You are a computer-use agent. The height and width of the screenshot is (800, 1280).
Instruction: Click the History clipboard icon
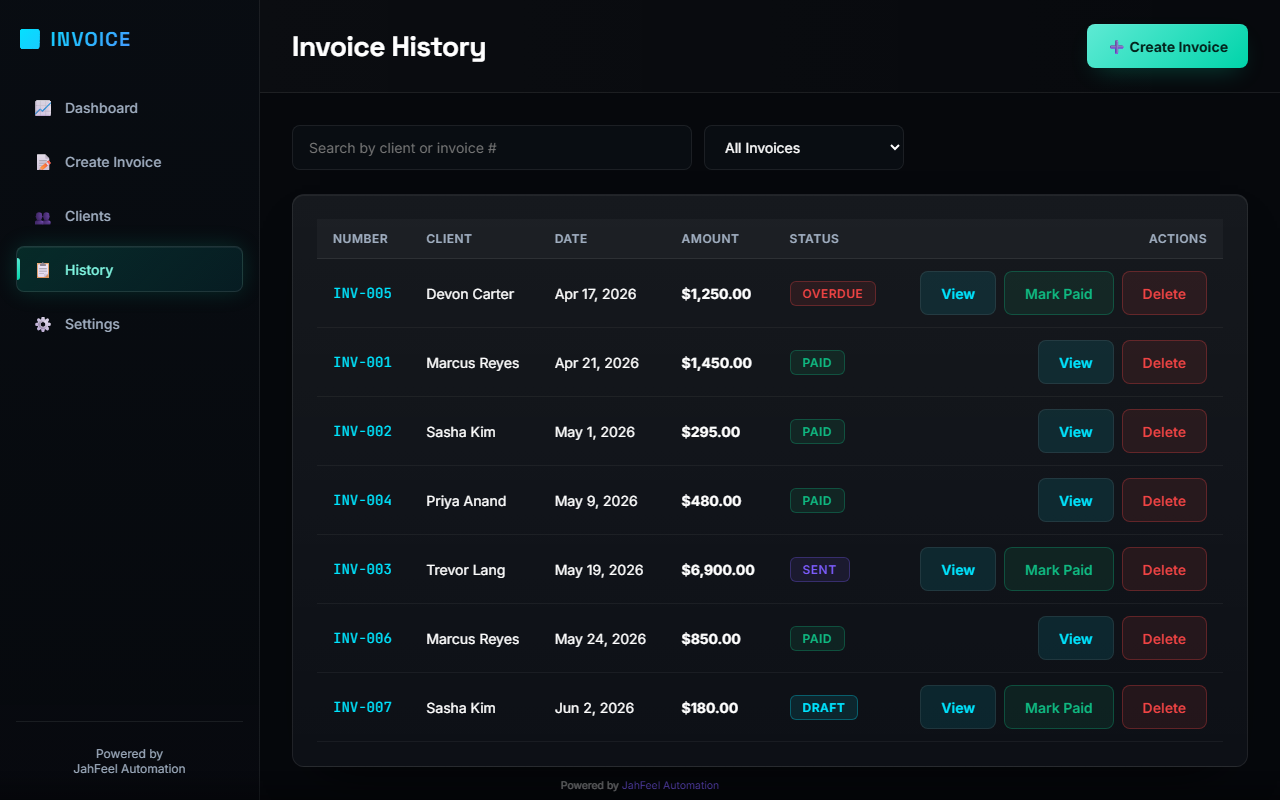point(43,270)
